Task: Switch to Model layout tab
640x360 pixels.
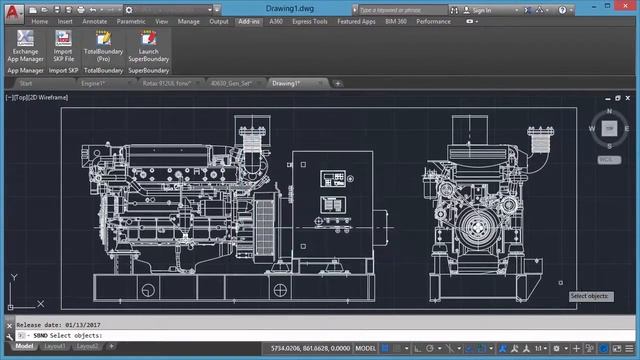Action: 24,347
